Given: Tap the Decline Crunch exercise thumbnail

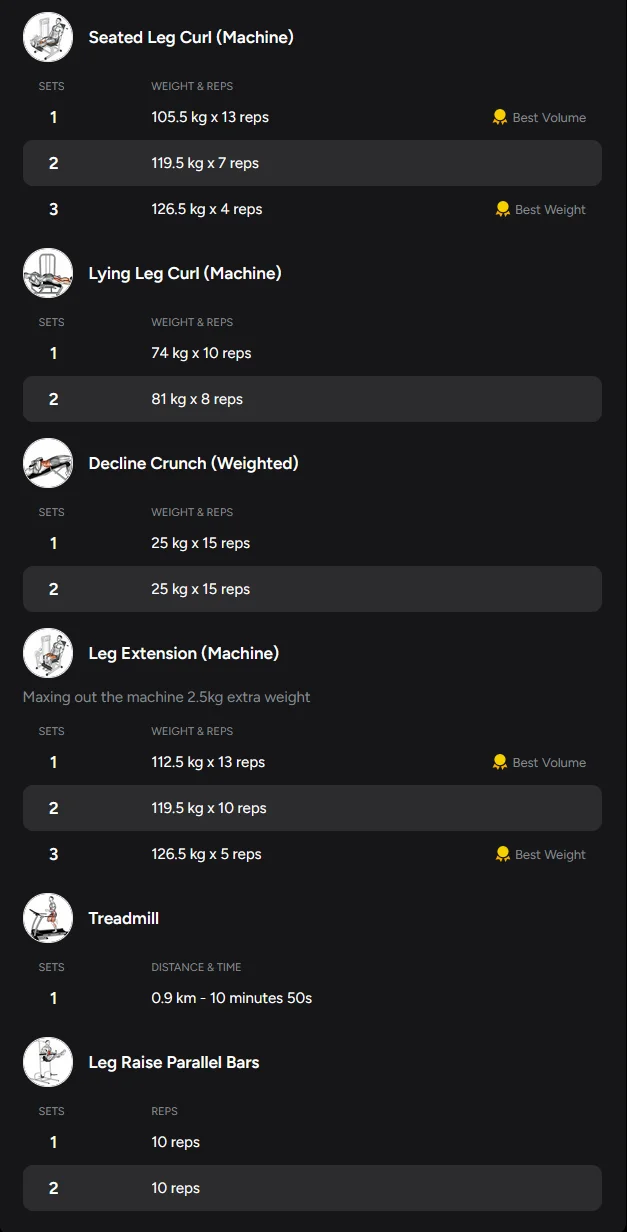Looking at the screenshot, I should tap(48, 463).
